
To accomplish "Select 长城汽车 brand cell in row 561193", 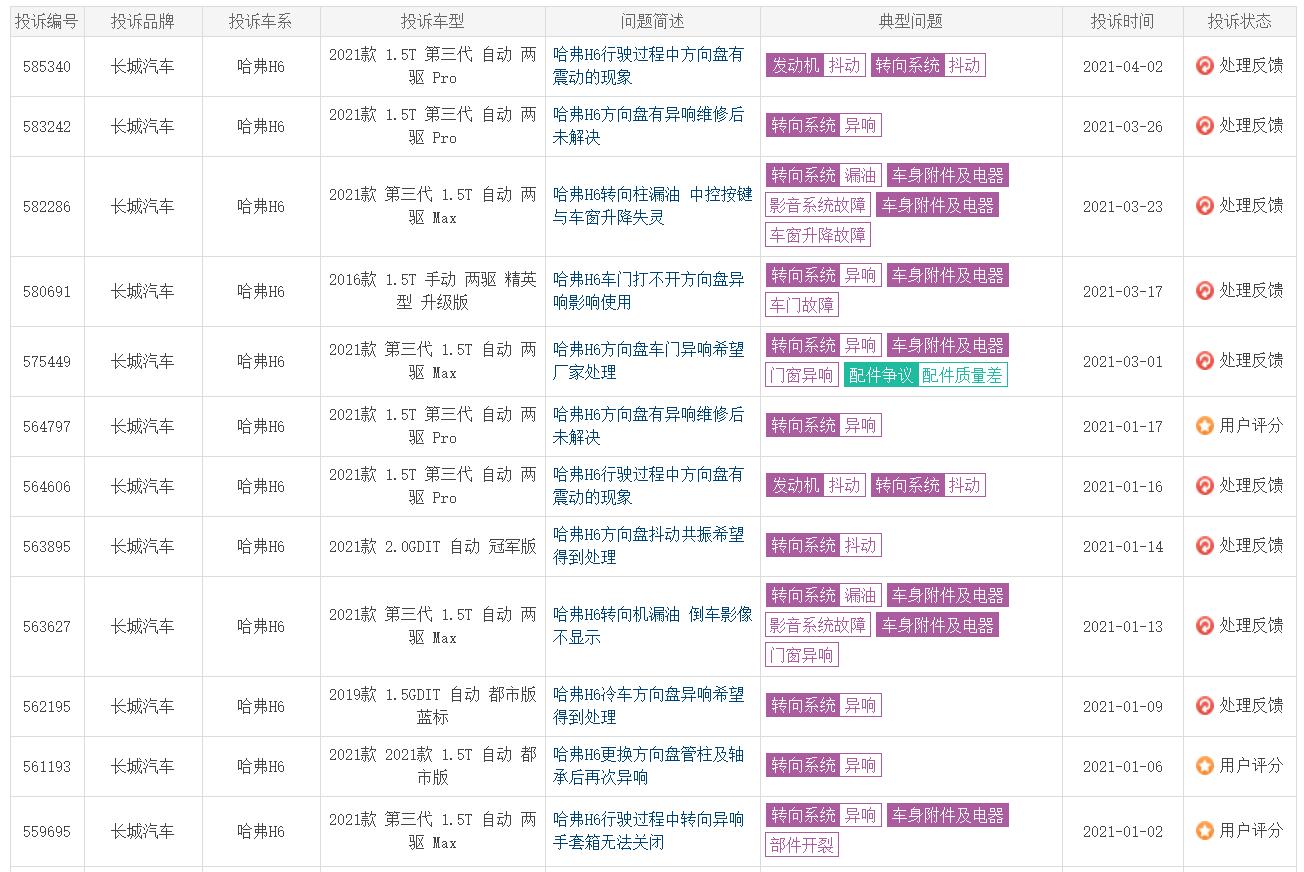I will click(x=143, y=767).
